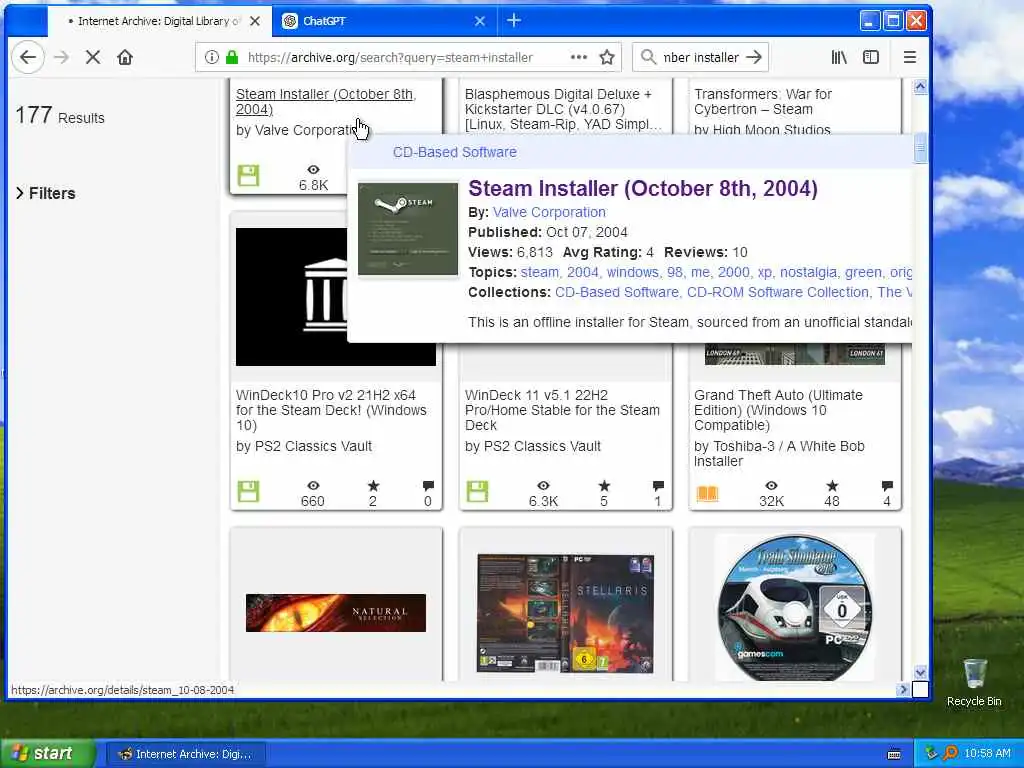Close the ChatGPT tab
1024x768 pixels.
point(479,21)
